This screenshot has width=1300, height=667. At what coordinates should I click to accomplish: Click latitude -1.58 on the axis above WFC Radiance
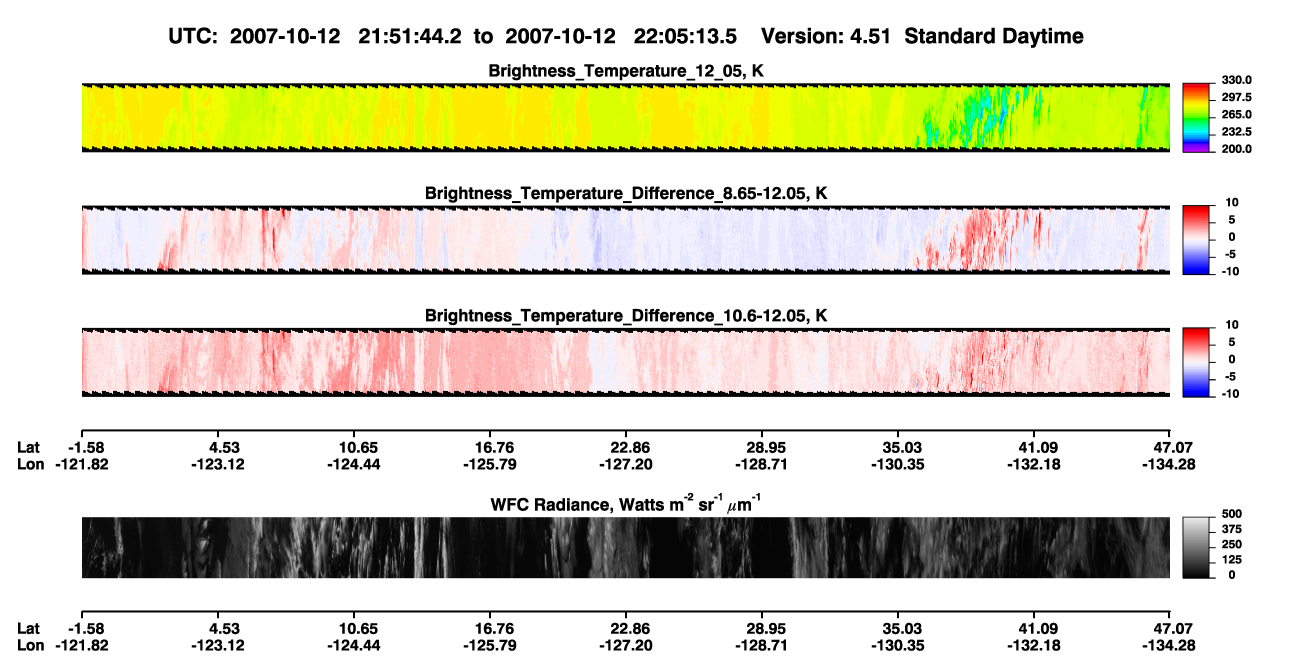pyautogui.click(x=88, y=447)
